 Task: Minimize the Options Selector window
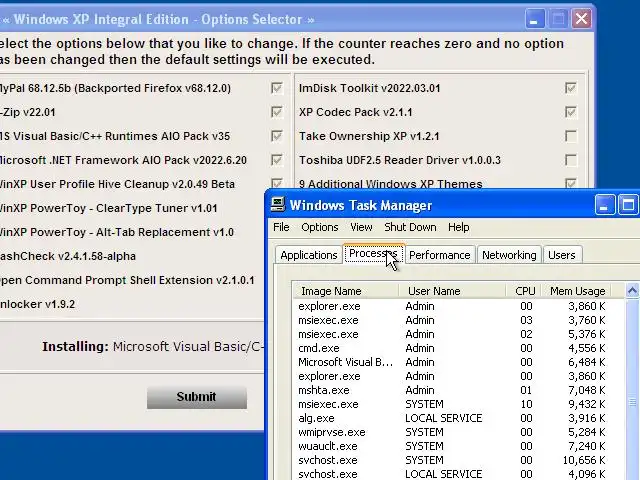click(x=535, y=19)
